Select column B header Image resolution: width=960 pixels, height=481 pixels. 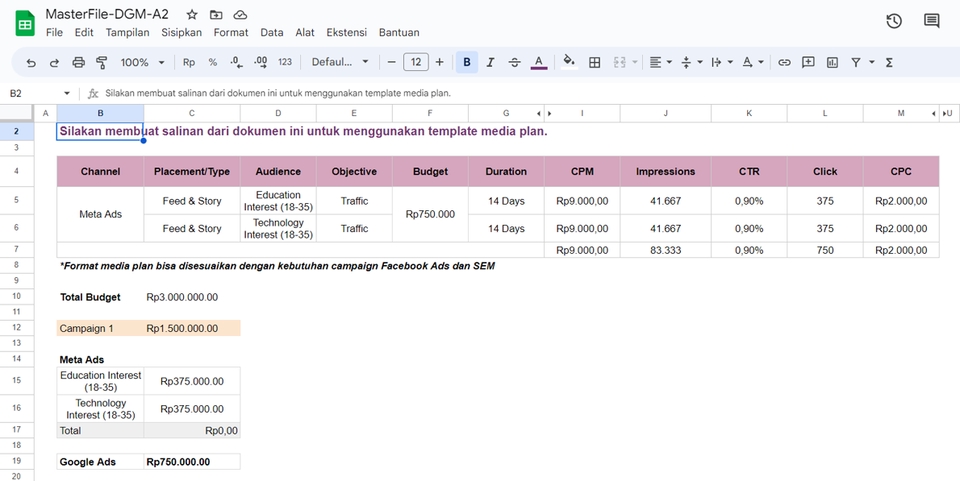(100, 113)
